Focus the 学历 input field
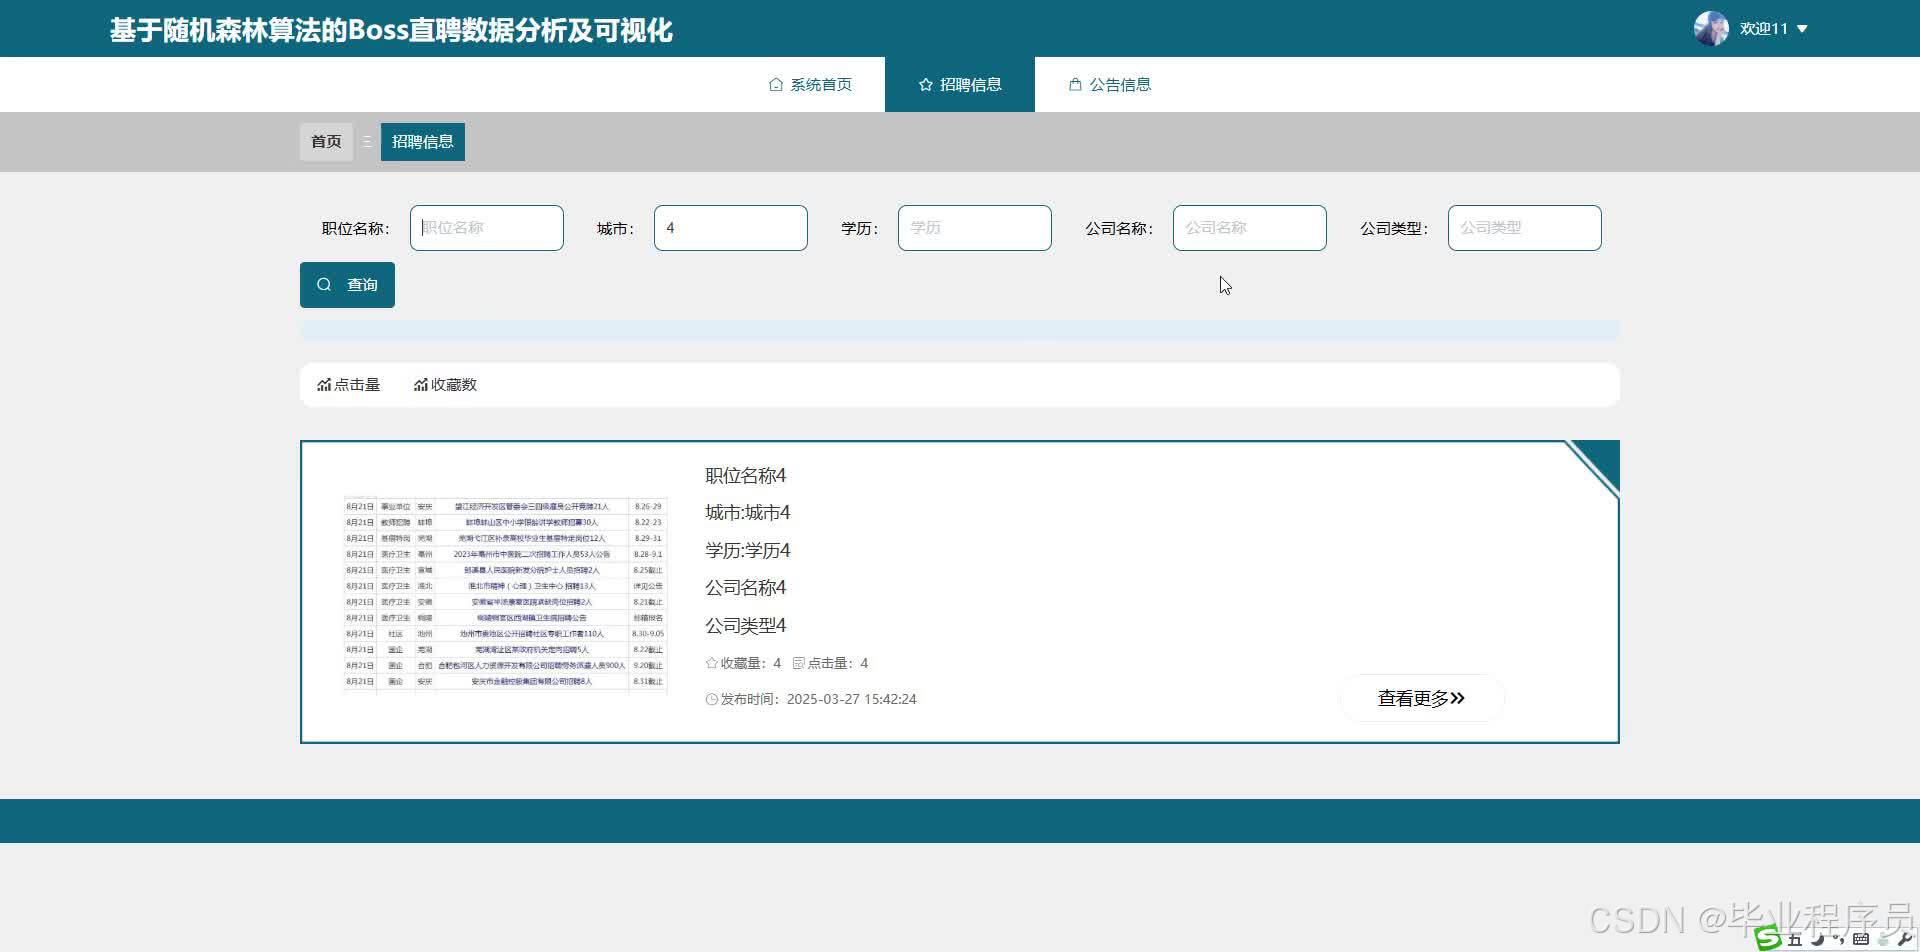The image size is (1920, 952). 975,228
